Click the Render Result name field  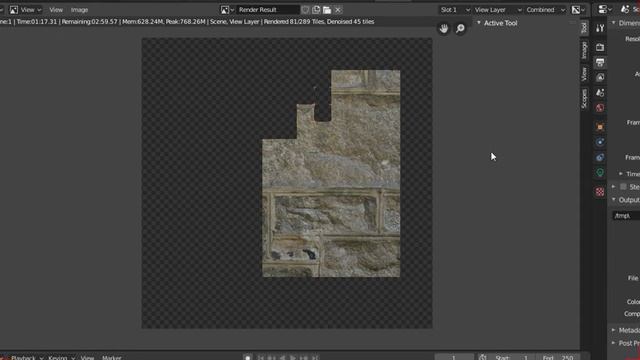tap(267, 9)
